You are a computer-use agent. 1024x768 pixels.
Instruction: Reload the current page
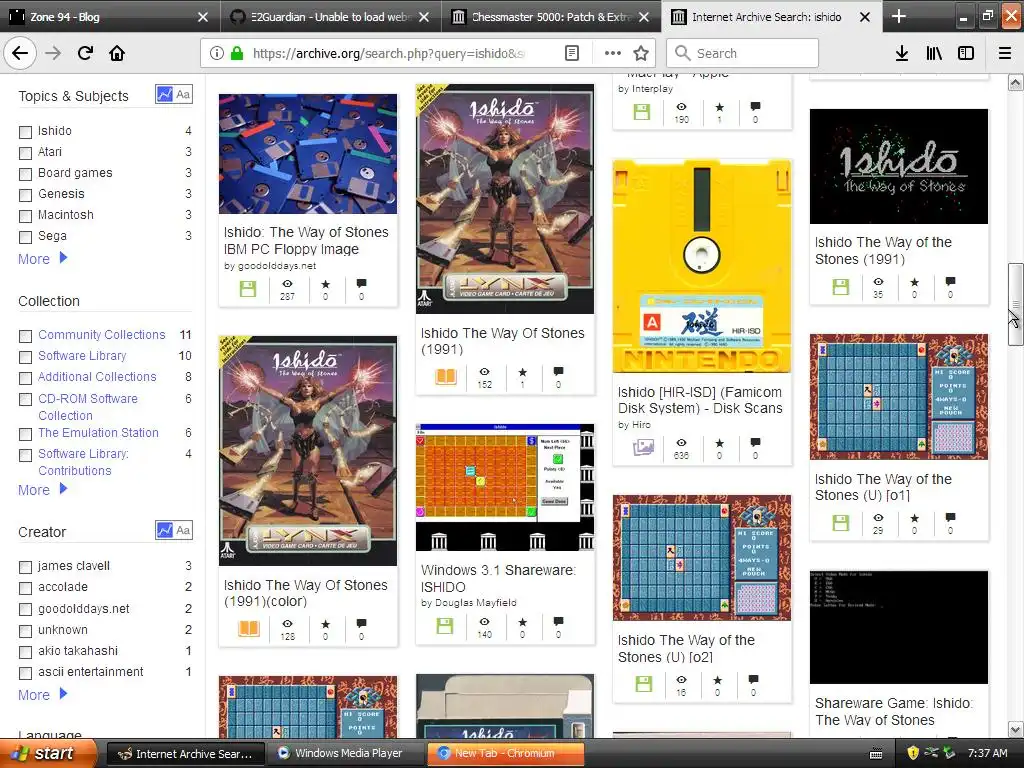tap(85, 53)
